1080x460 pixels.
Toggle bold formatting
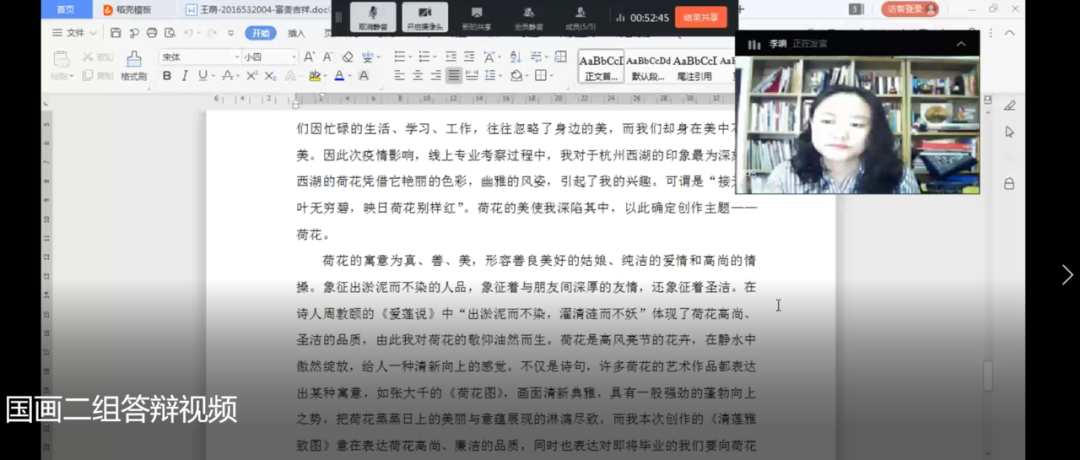coord(167,76)
